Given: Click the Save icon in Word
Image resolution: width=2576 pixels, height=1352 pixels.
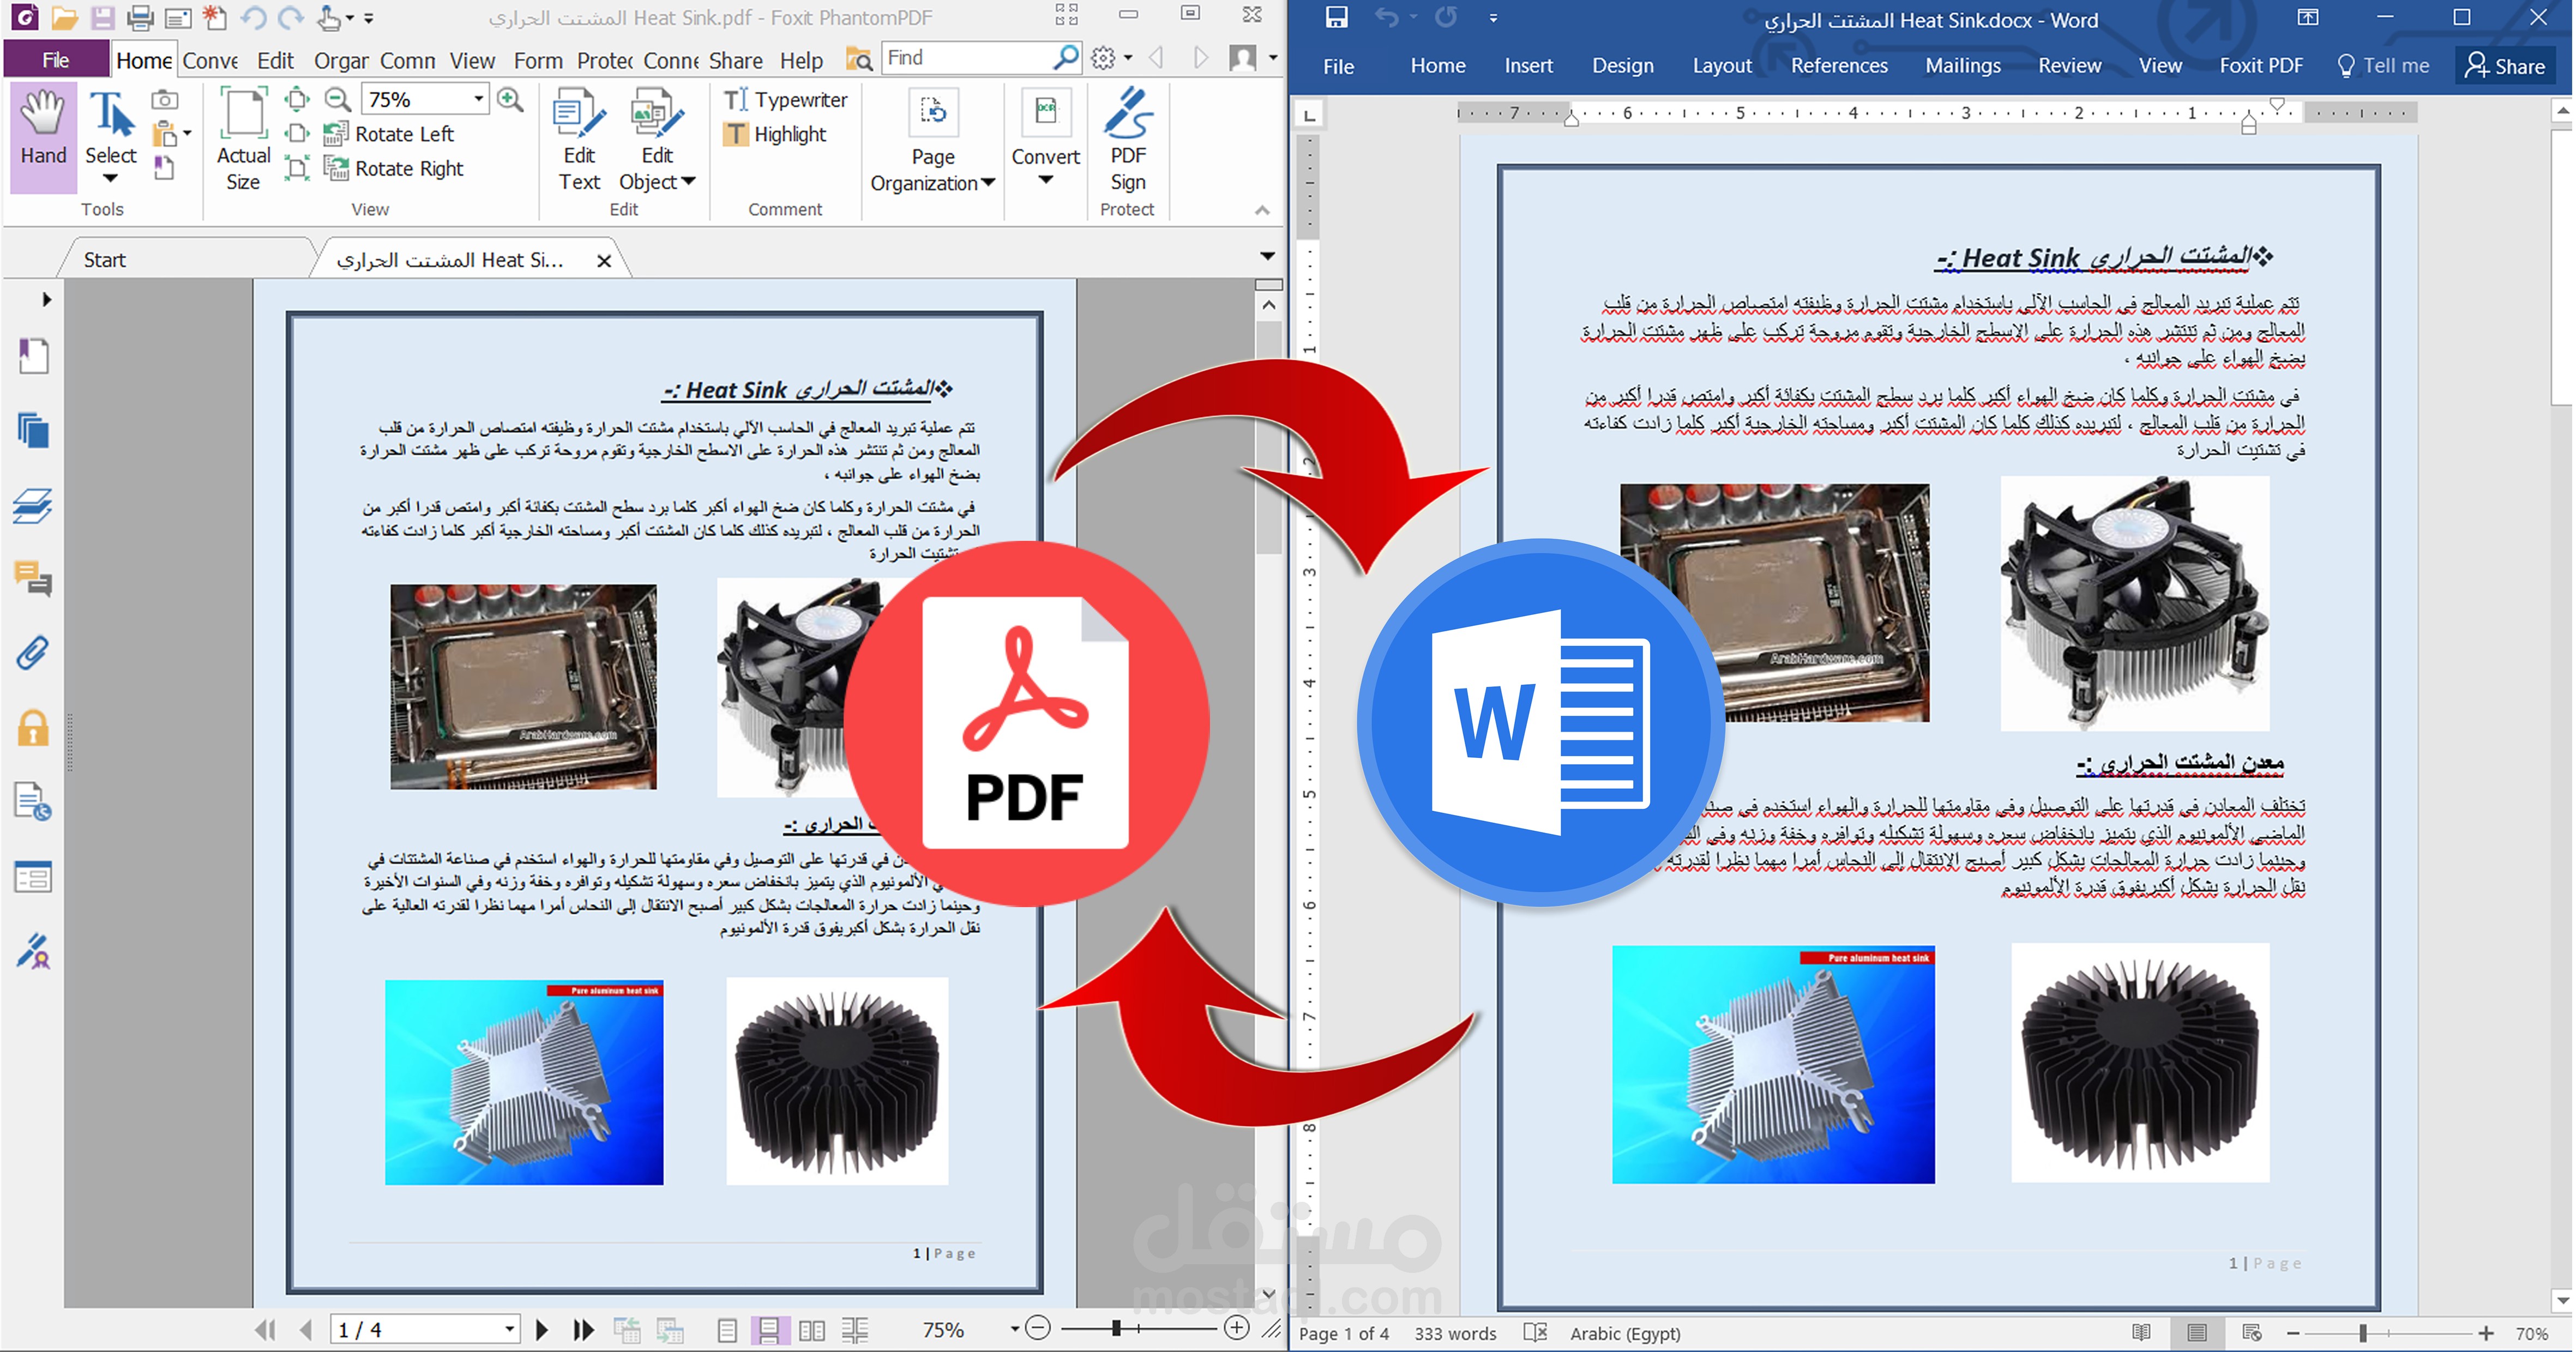Looking at the screenshot, I should tap(1336, 17).
